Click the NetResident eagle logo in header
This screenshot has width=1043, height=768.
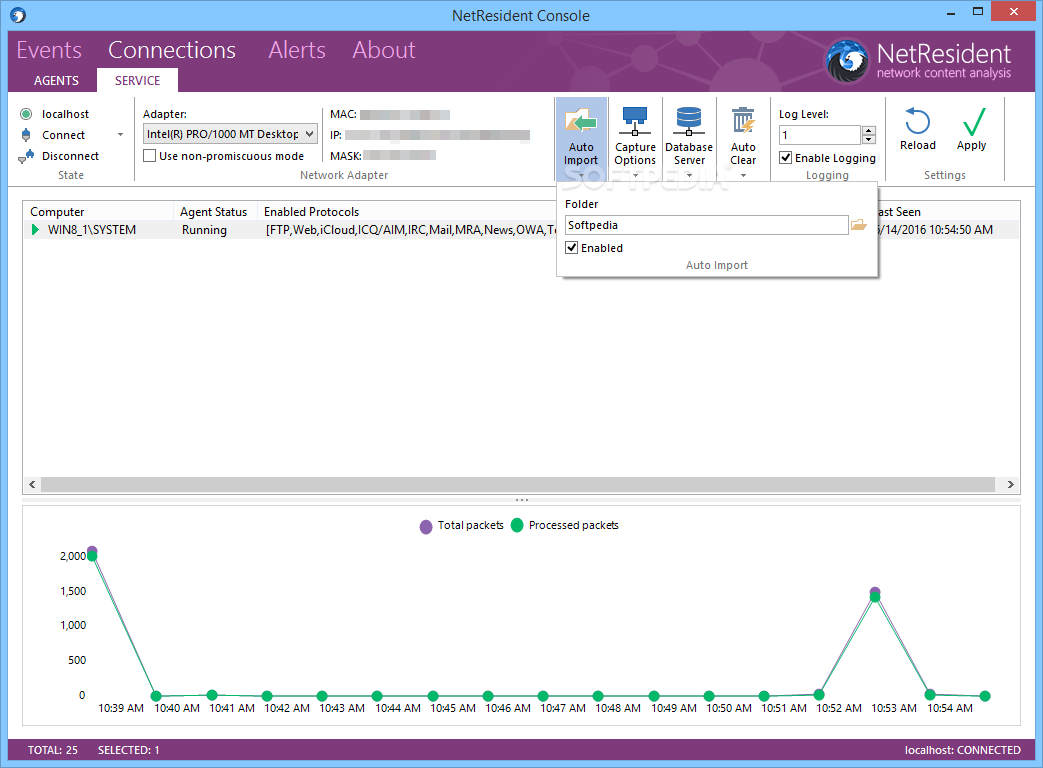(x=847, y=61)
